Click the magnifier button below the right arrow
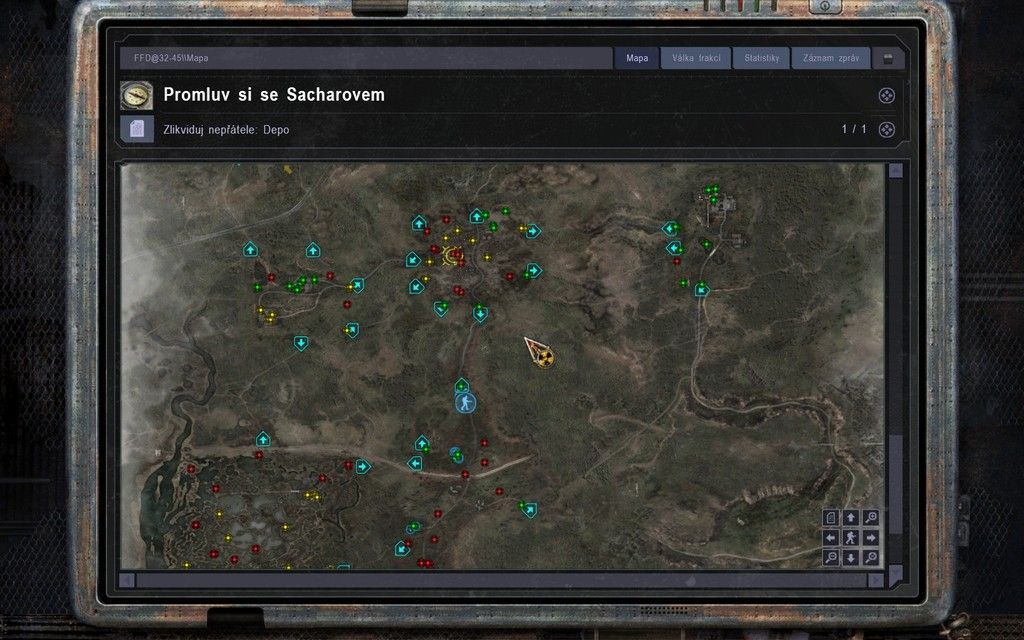This screenshot has height=640, width=1024. tap(871, 558)
